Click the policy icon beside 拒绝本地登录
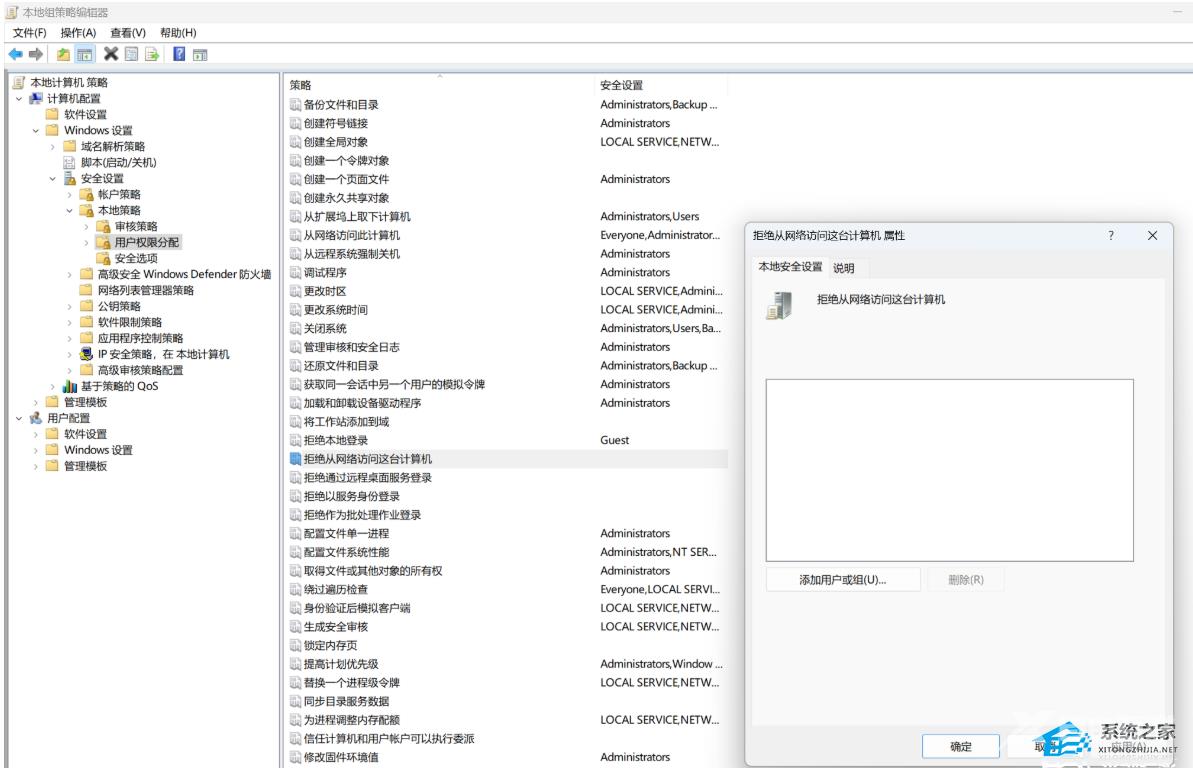The height and width of the screenshot is (768, 1193). click(x=295, y=440)
